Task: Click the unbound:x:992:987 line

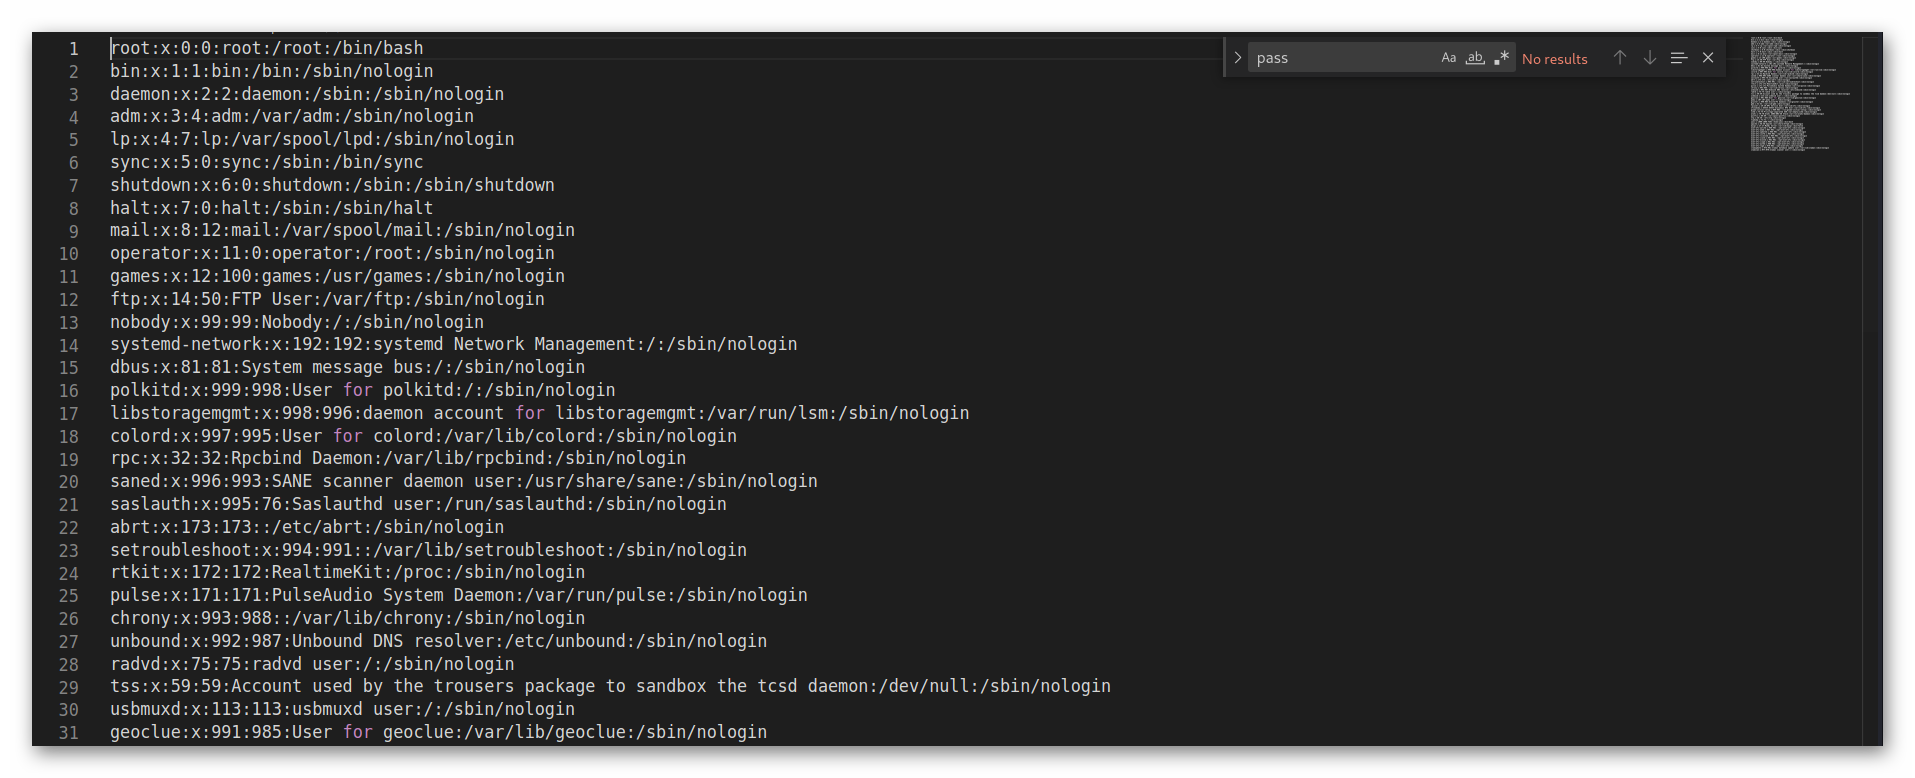Action: click(439, 641)
